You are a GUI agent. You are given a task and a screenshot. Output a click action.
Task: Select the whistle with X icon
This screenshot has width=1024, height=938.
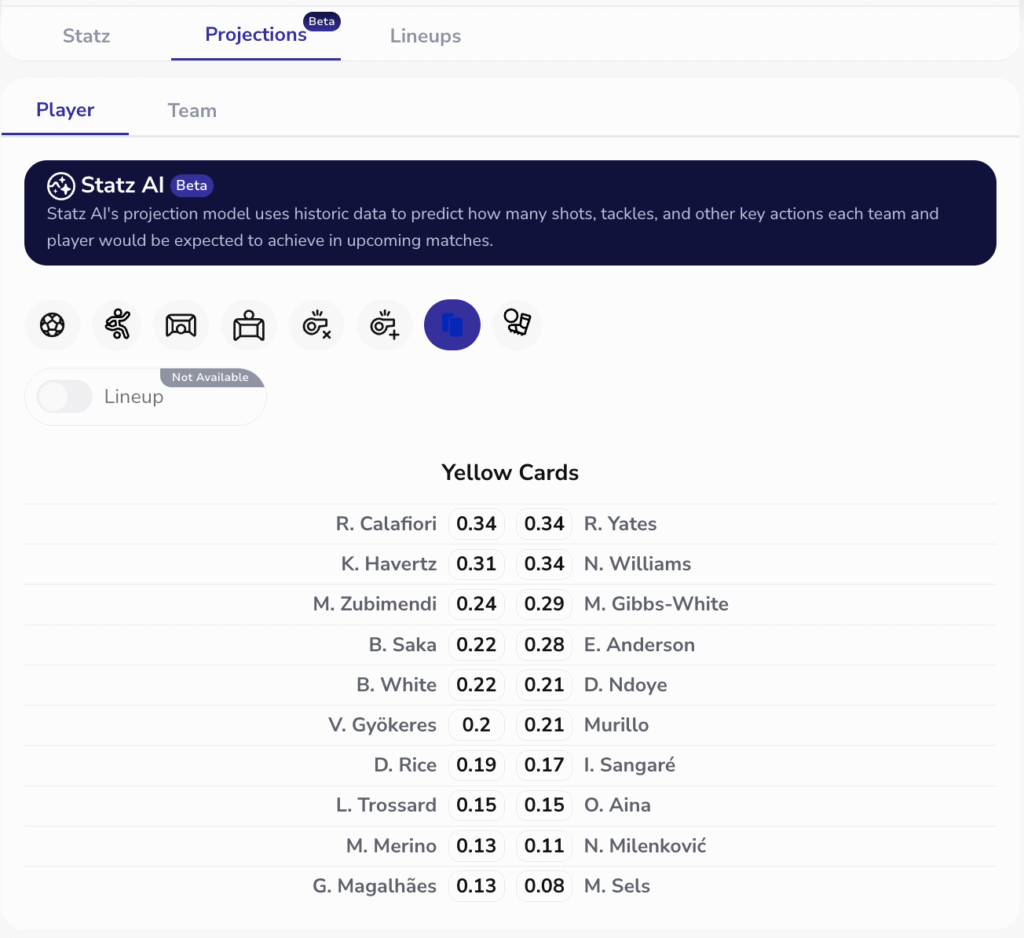coord(316,326)
